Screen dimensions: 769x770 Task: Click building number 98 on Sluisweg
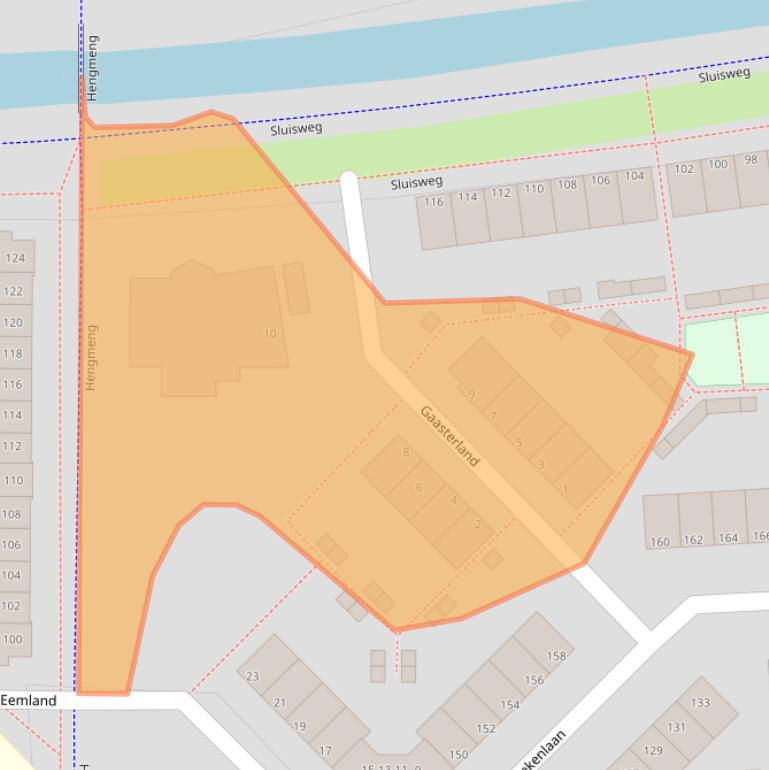point(751,160)
